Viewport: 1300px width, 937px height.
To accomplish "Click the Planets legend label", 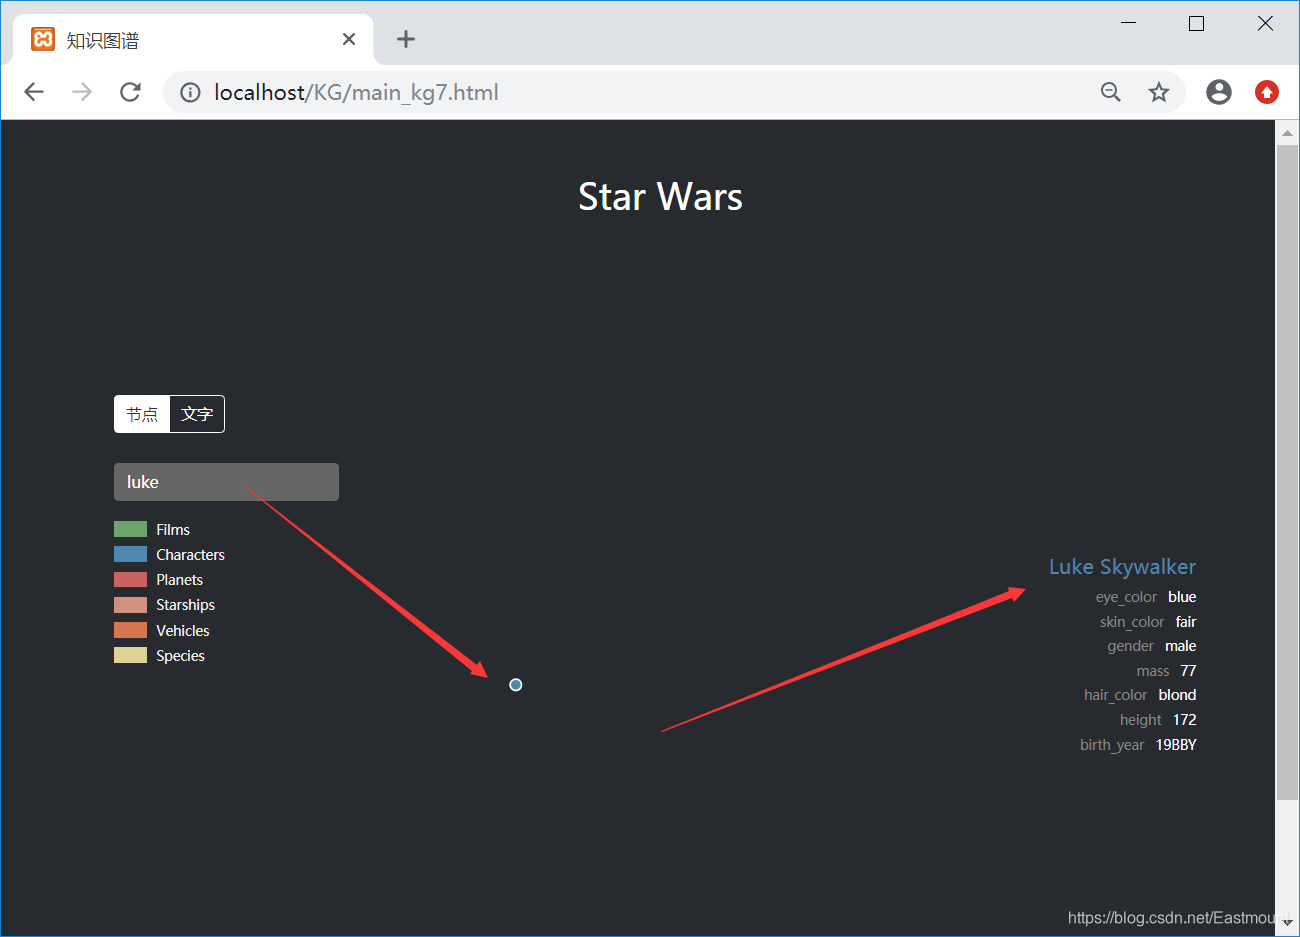I will [179, 579].
